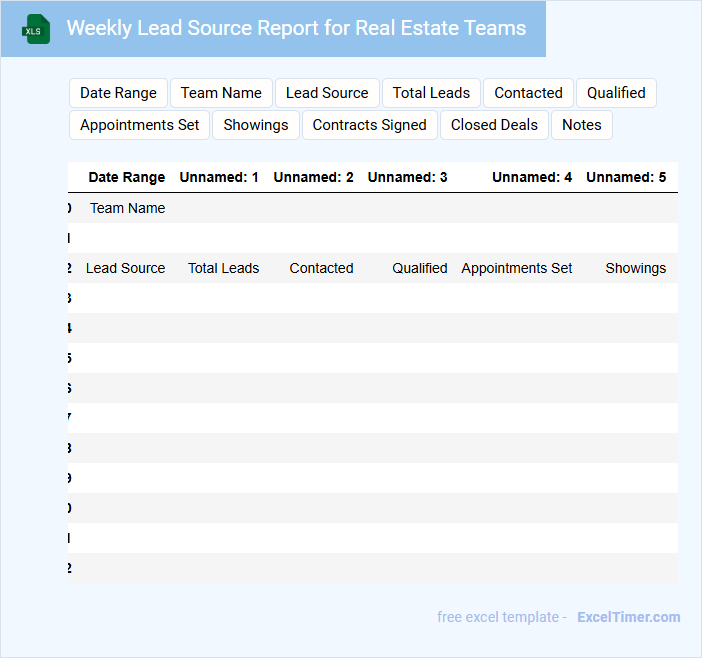Open the Notes tag

click(x=582, y=125)
